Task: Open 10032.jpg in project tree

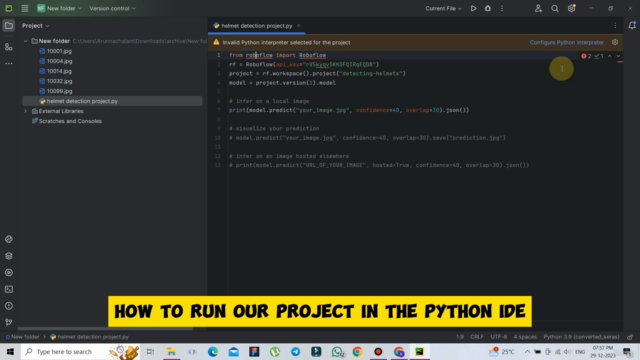Action: [x=59, y=81]
